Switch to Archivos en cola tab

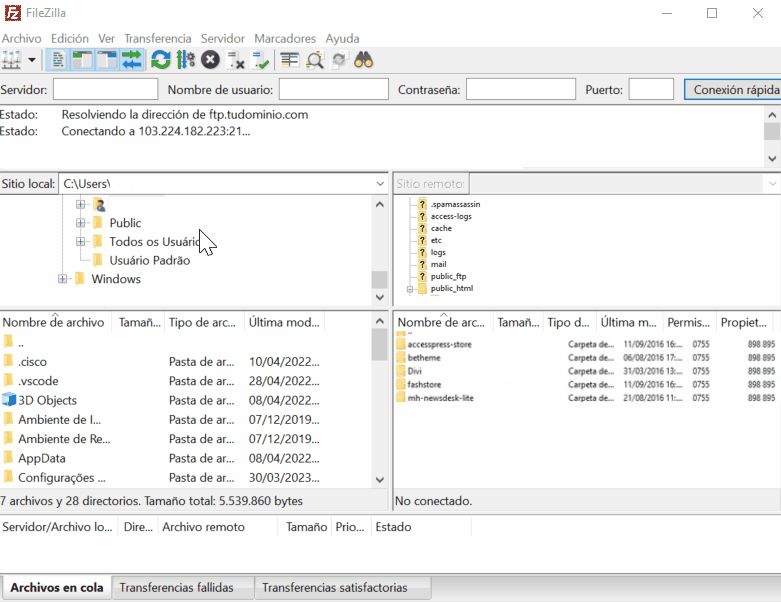[57, 588]
